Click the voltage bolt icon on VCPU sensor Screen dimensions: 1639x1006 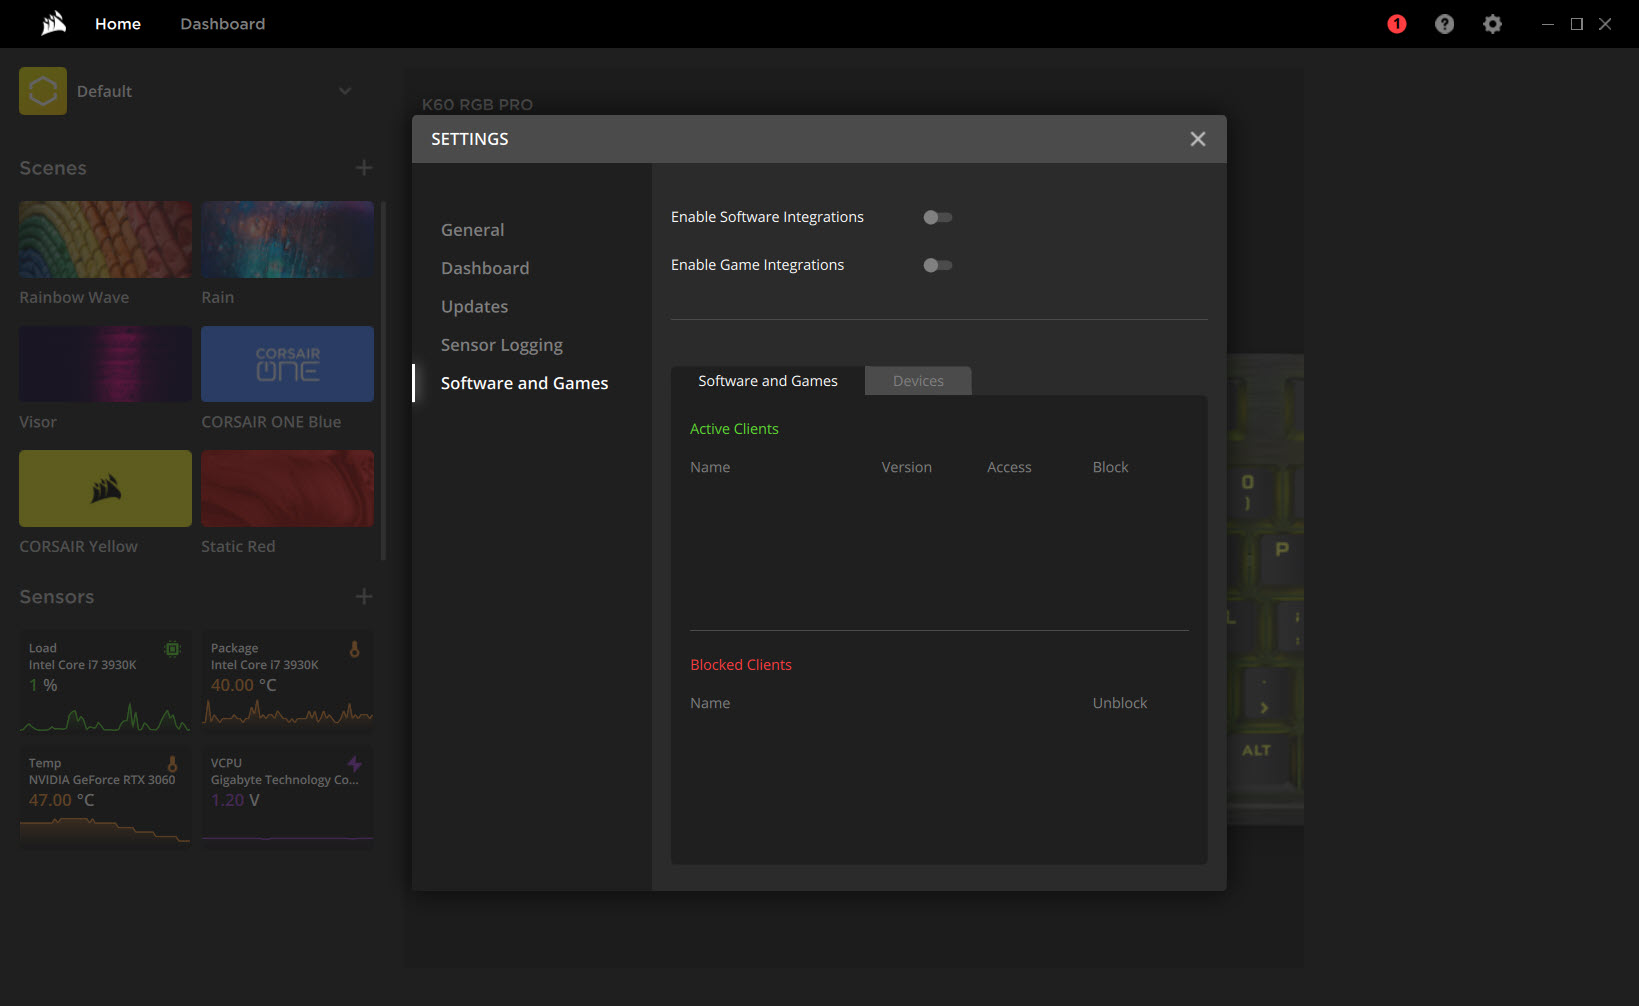click(354, 764)
